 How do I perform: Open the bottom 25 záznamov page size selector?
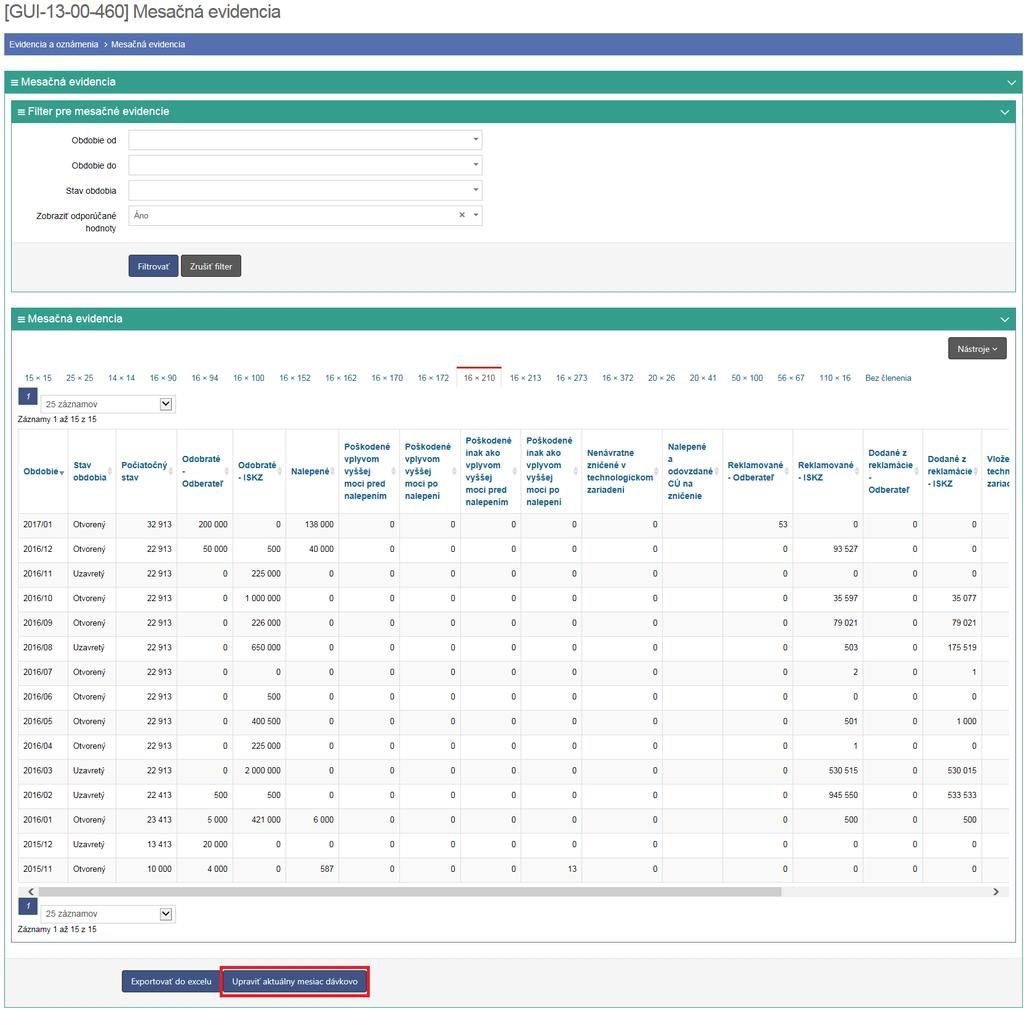tap(108, 914)
